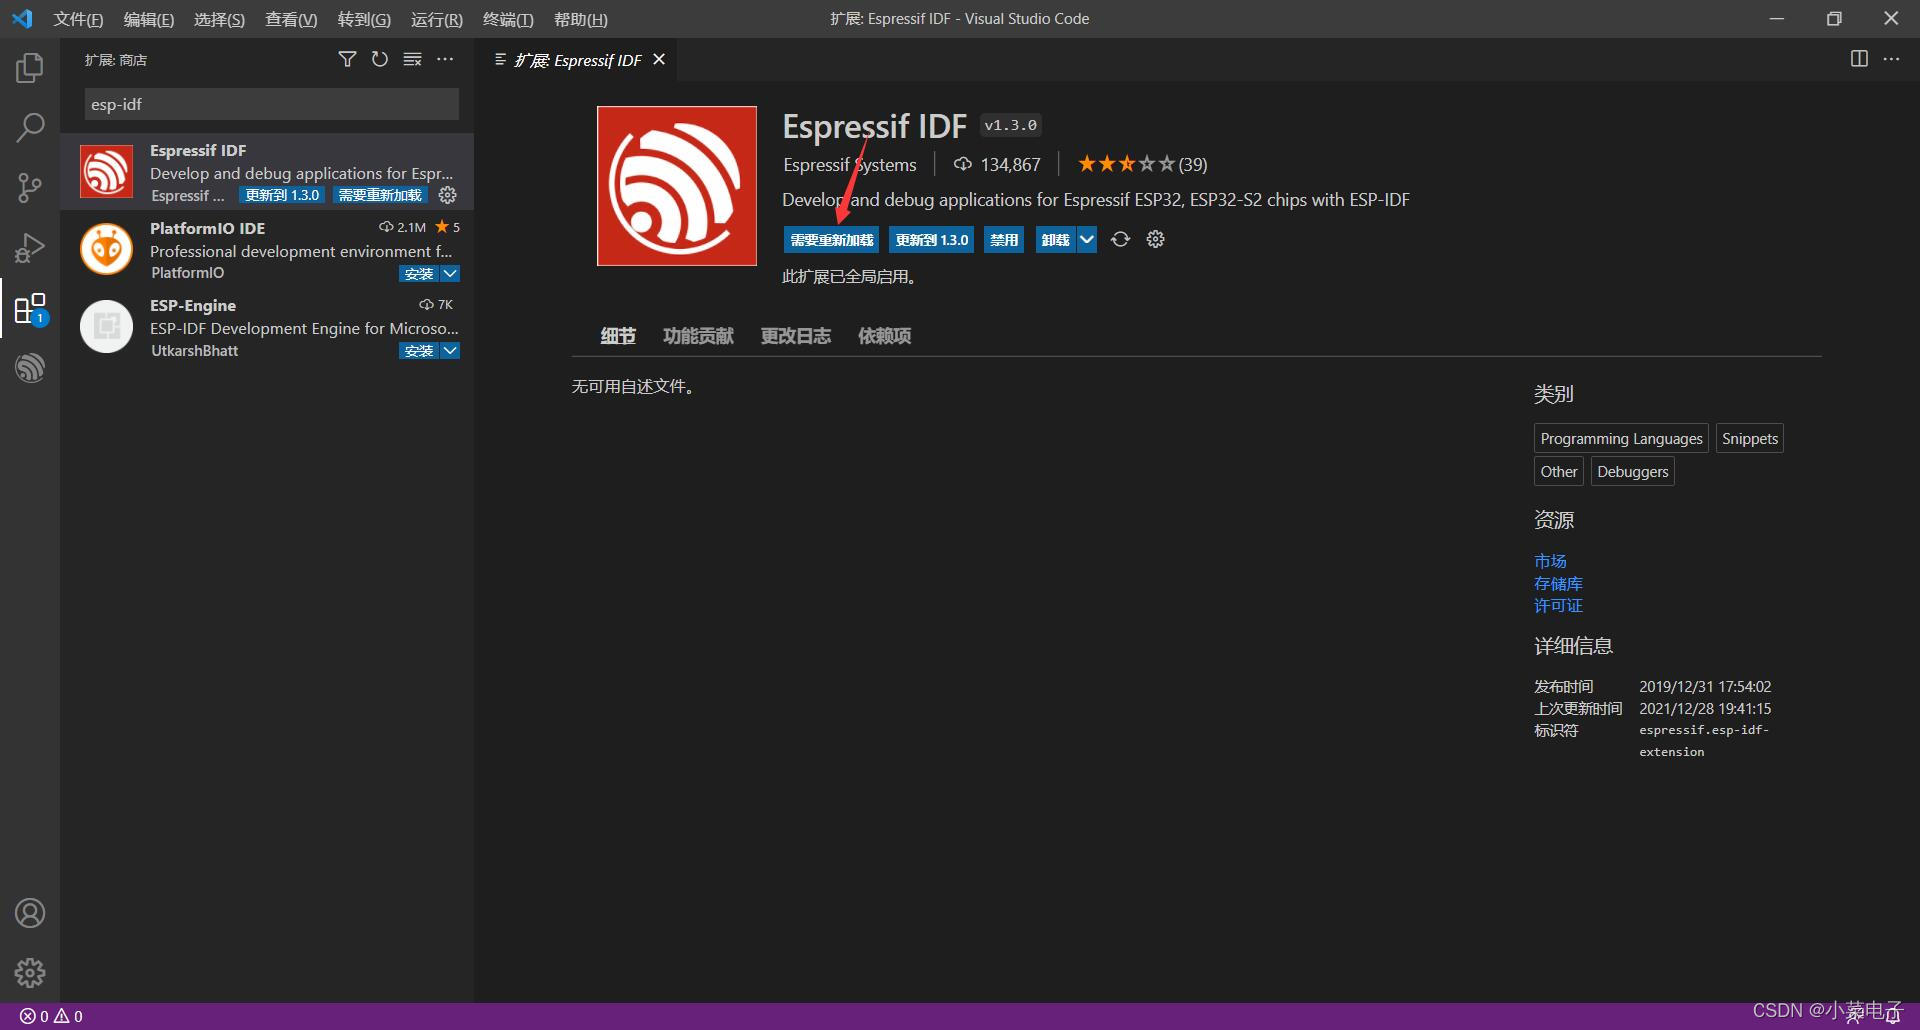Open the 选择(S) menu
Viewport: 1920px width, 1030px height.
[219, 19]
